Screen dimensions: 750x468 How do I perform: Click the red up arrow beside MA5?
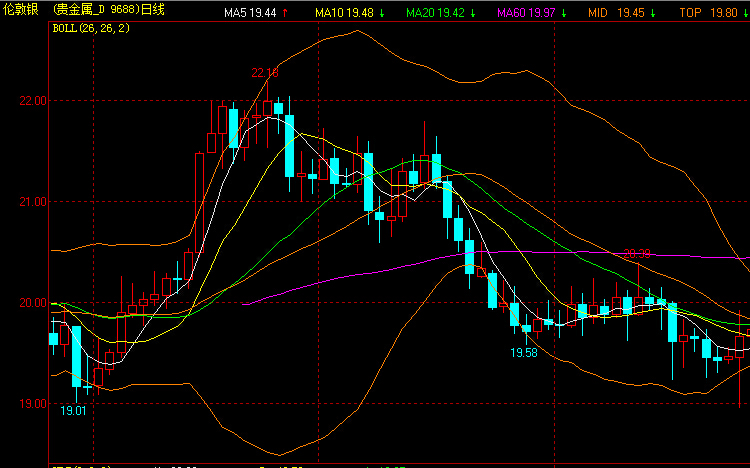pos(285,13)
